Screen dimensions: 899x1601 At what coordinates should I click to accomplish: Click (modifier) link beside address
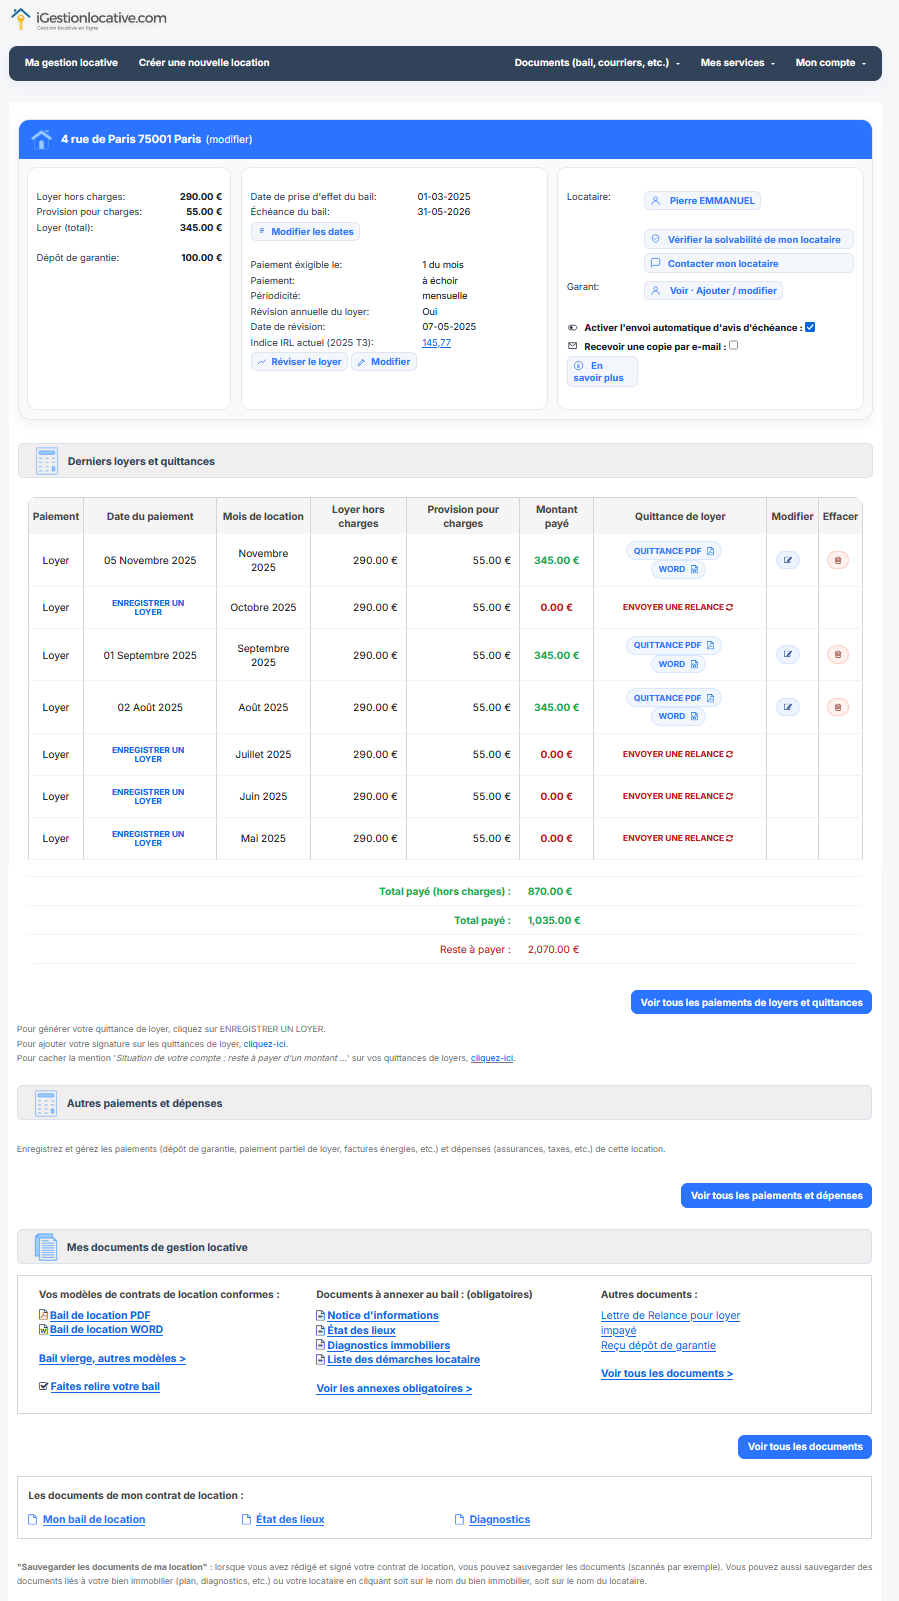click(x=229, y=140)
